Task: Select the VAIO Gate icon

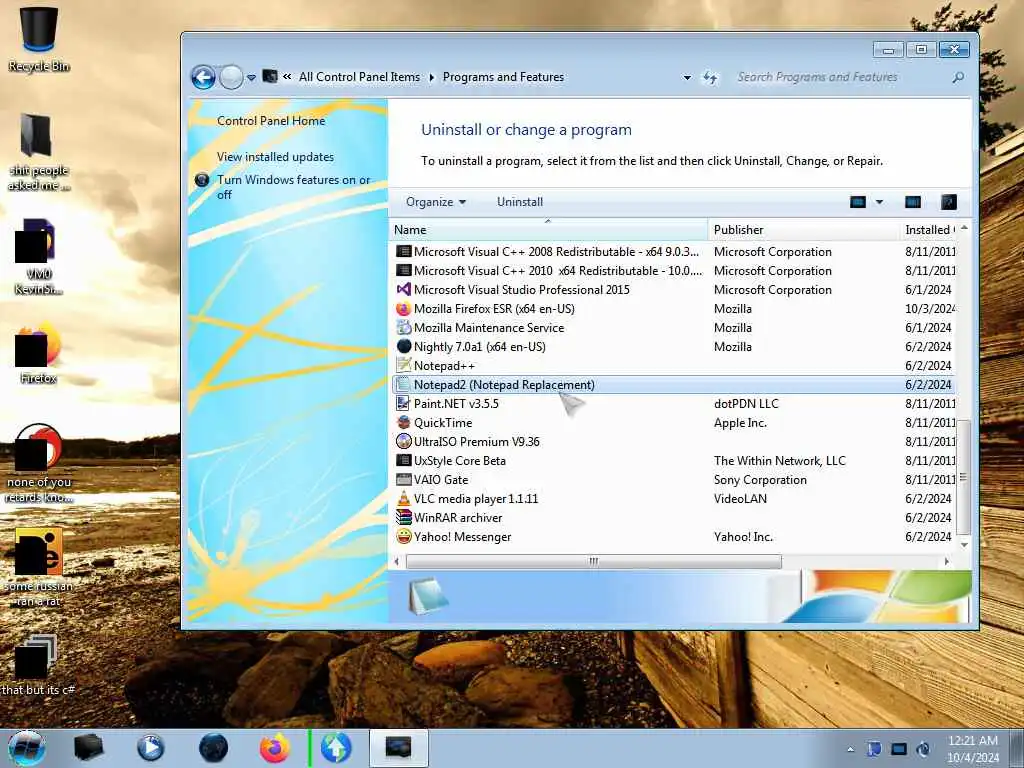Action: [404, 479]
